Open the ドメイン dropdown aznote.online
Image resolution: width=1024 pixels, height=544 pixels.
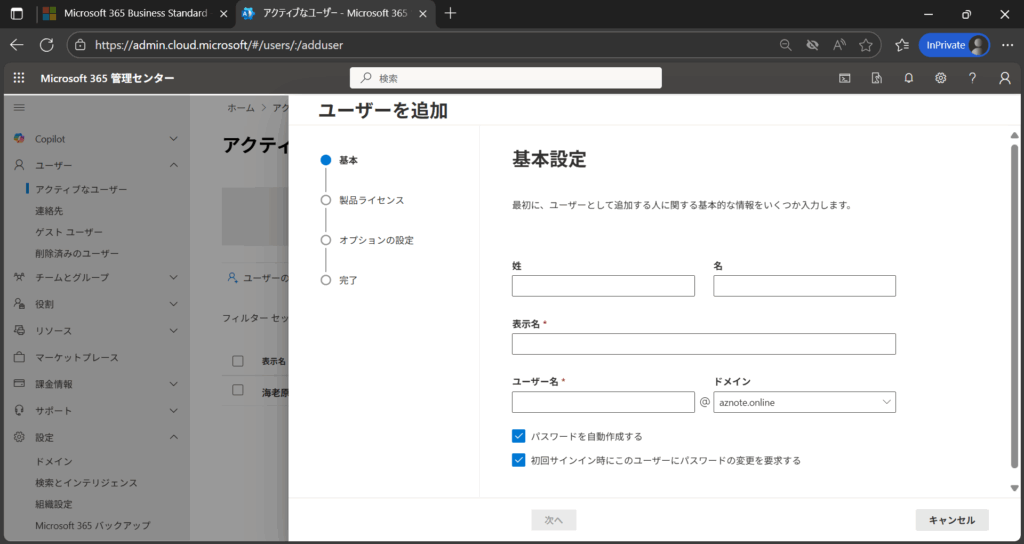point(804,402)
